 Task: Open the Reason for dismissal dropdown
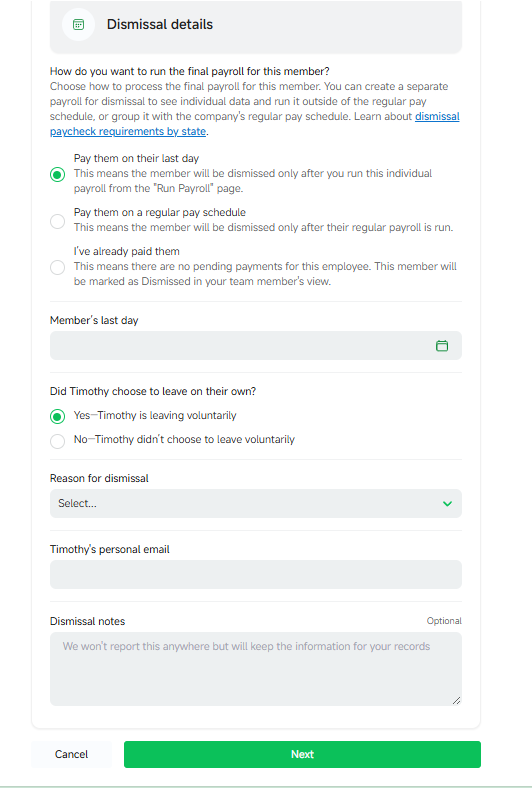click(256, 504)
